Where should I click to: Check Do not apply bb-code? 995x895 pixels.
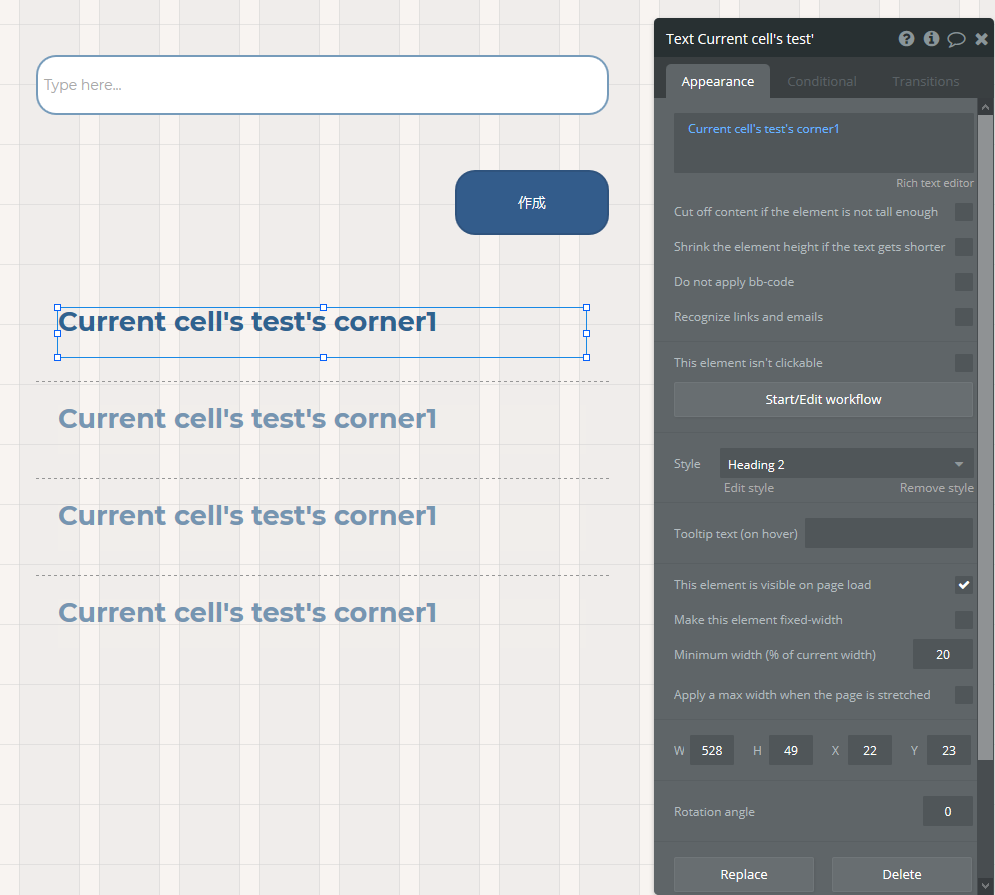coord(963,282)
